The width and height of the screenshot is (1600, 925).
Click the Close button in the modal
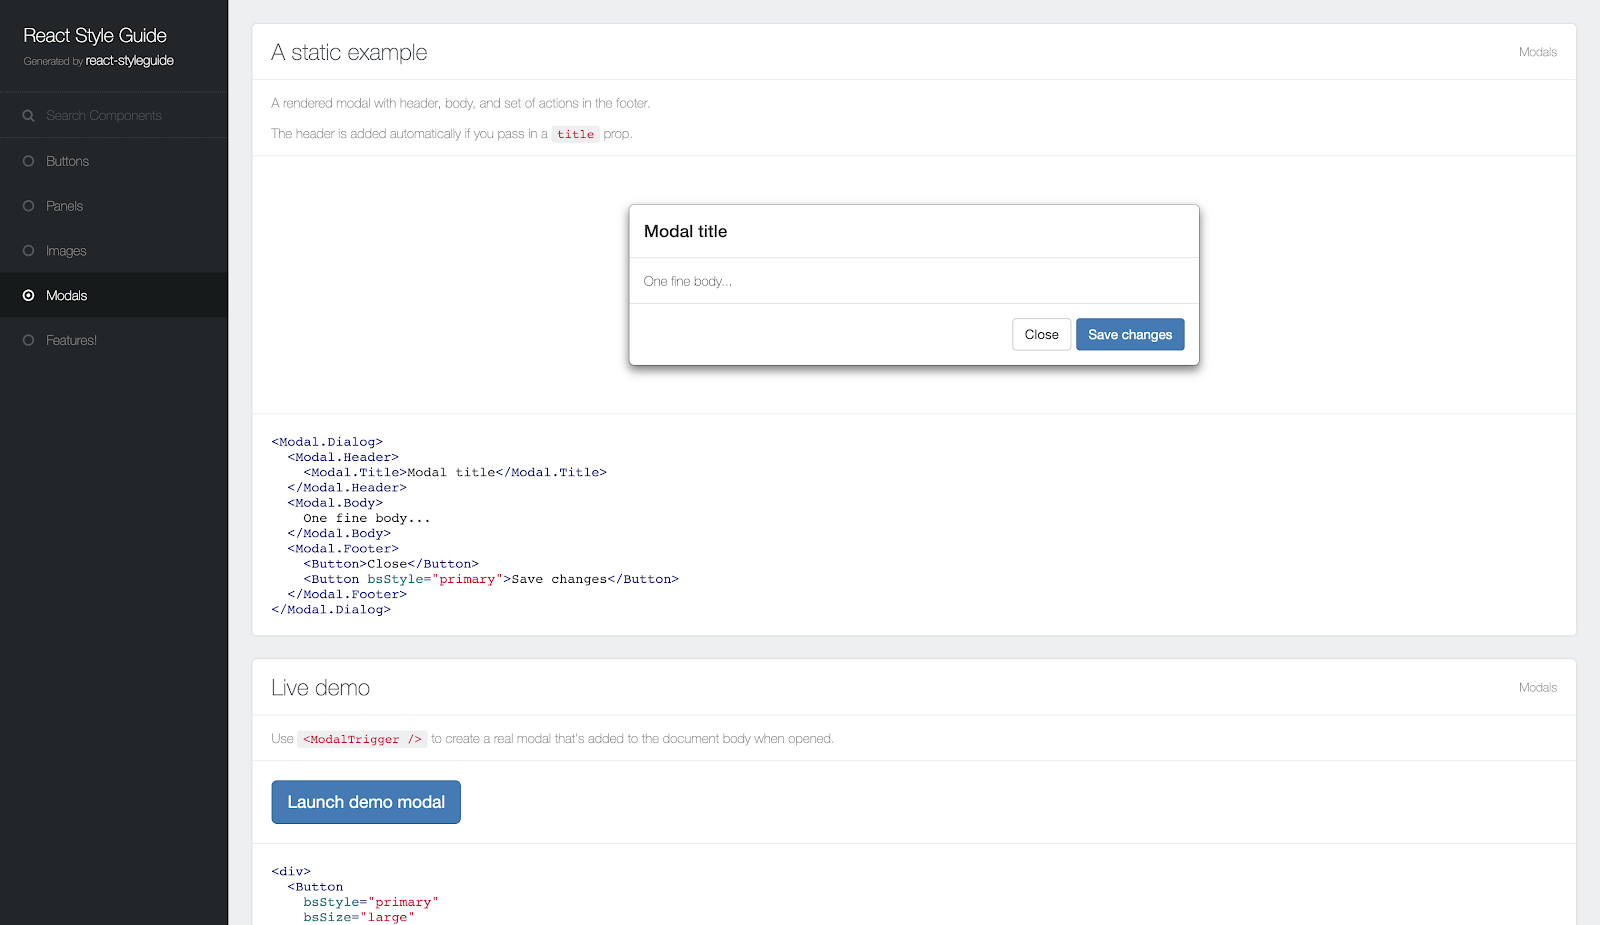(x=1041, y=334)
